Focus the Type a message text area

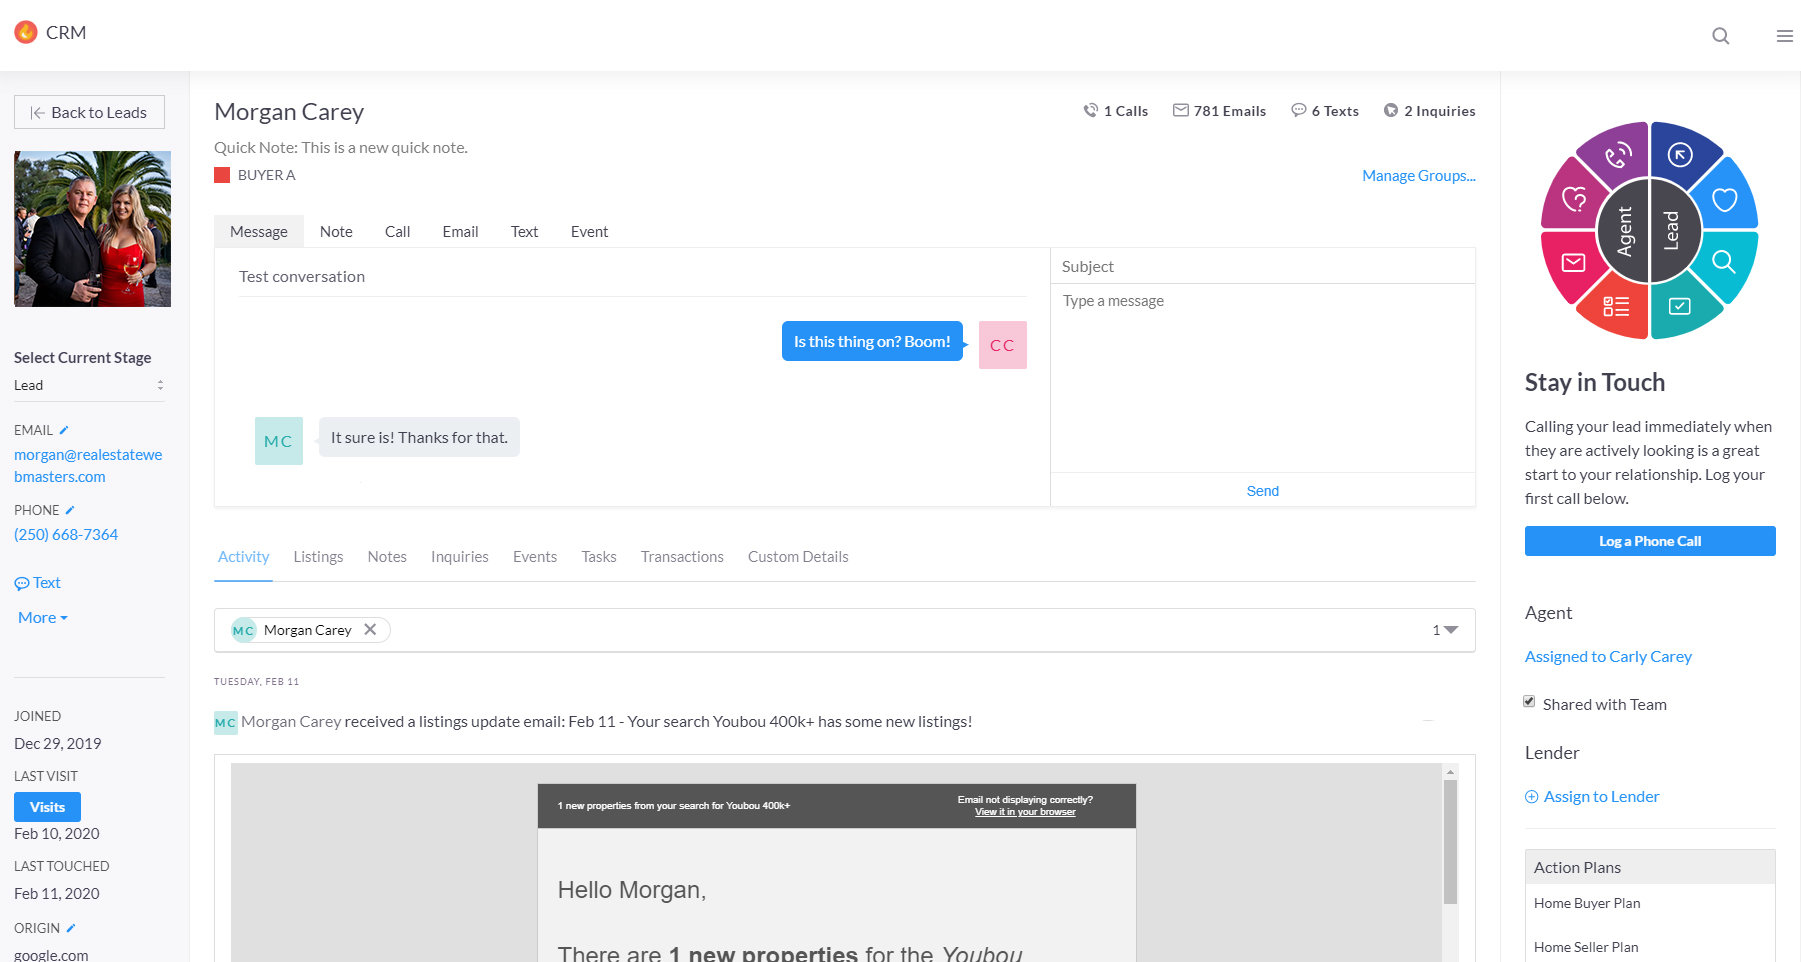coord(1263,378)
